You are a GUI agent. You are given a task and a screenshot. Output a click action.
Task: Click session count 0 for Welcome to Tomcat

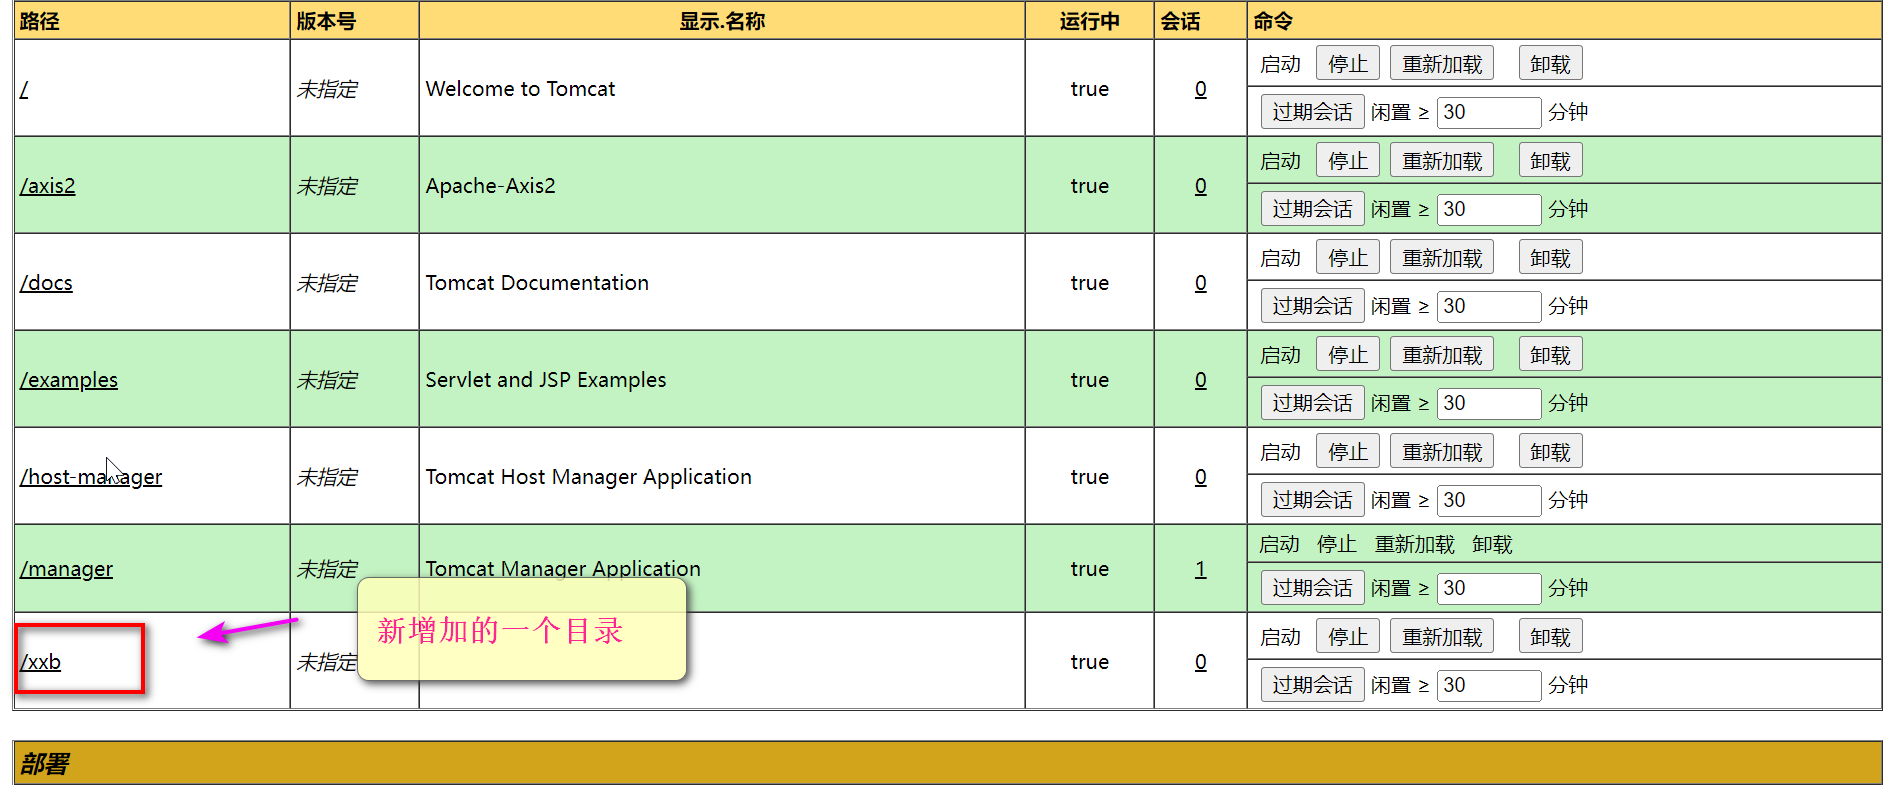(1200, 89)
